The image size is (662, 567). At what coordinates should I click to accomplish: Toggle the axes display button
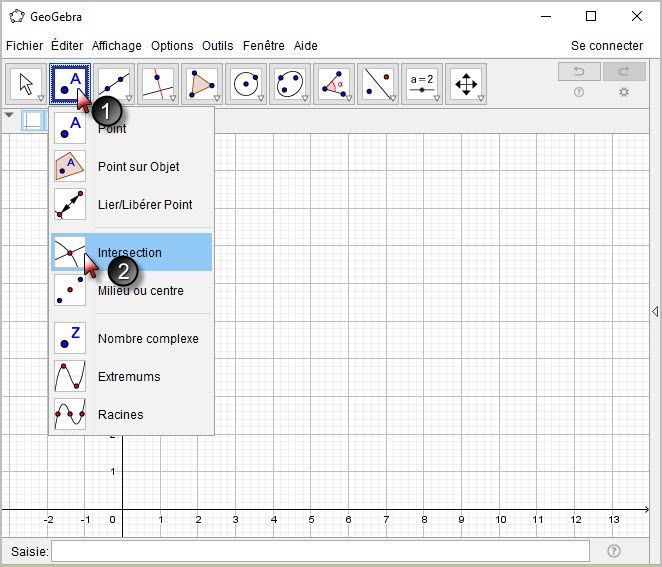[x=33, y=121]
